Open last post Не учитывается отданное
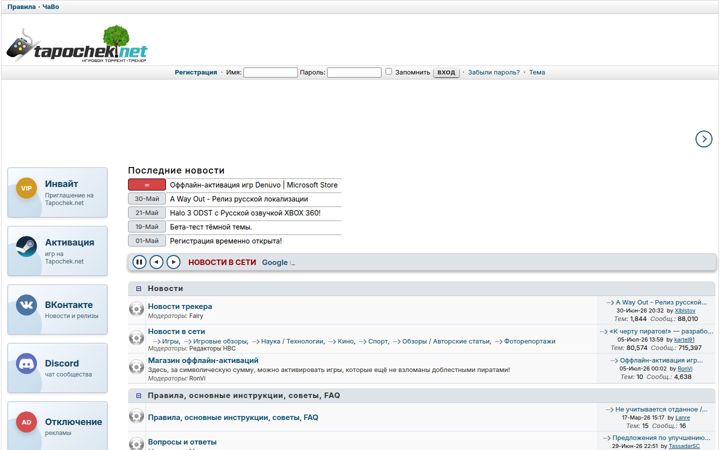 pyautogui.click(x=661, y=409)
